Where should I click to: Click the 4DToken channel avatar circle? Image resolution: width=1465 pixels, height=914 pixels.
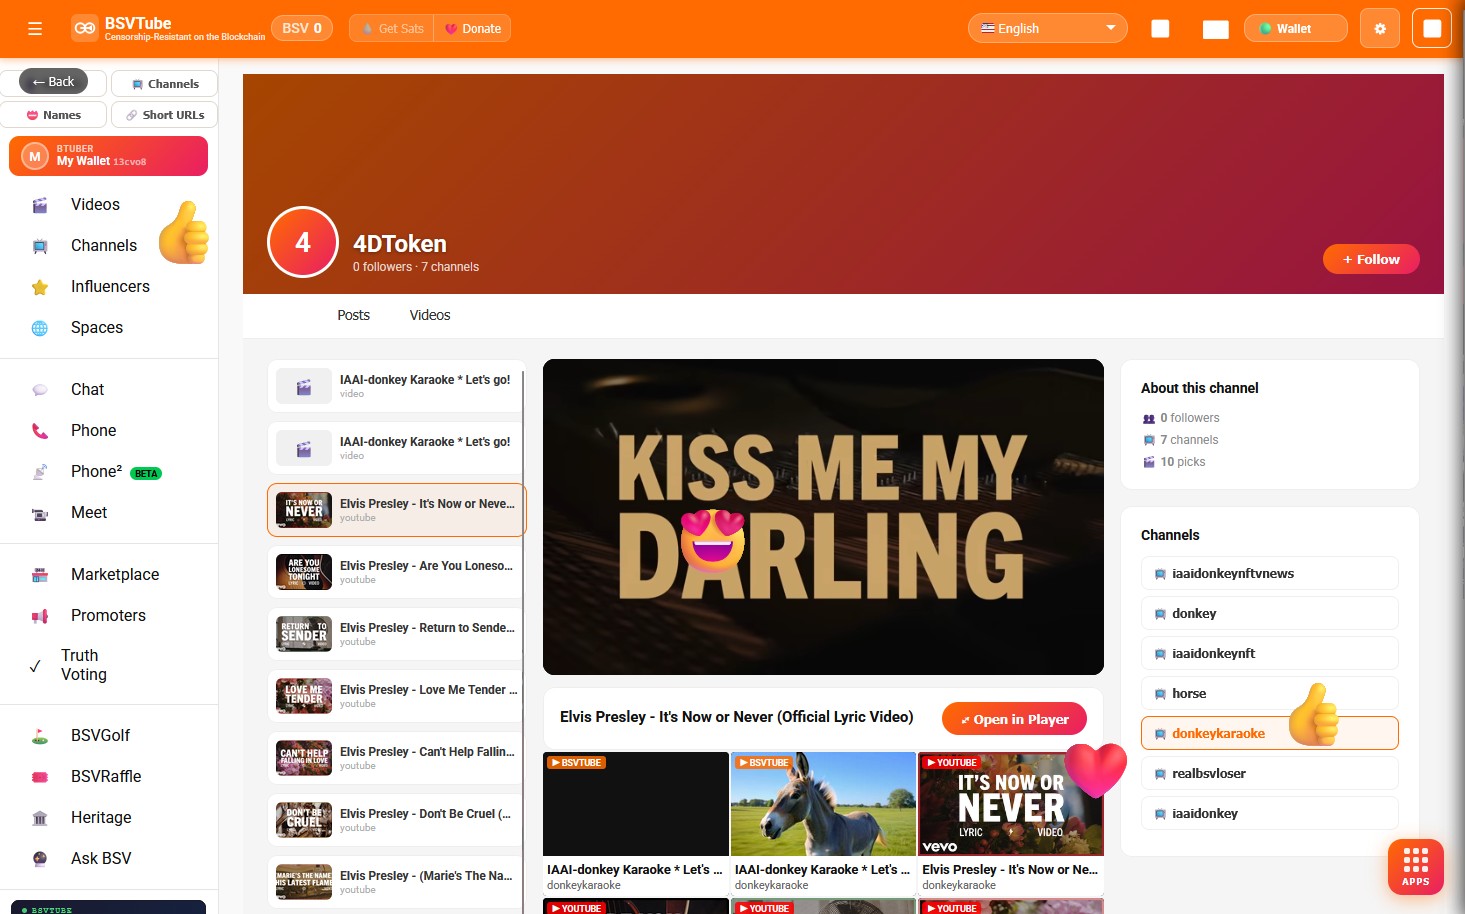click(x=303, y=242)
